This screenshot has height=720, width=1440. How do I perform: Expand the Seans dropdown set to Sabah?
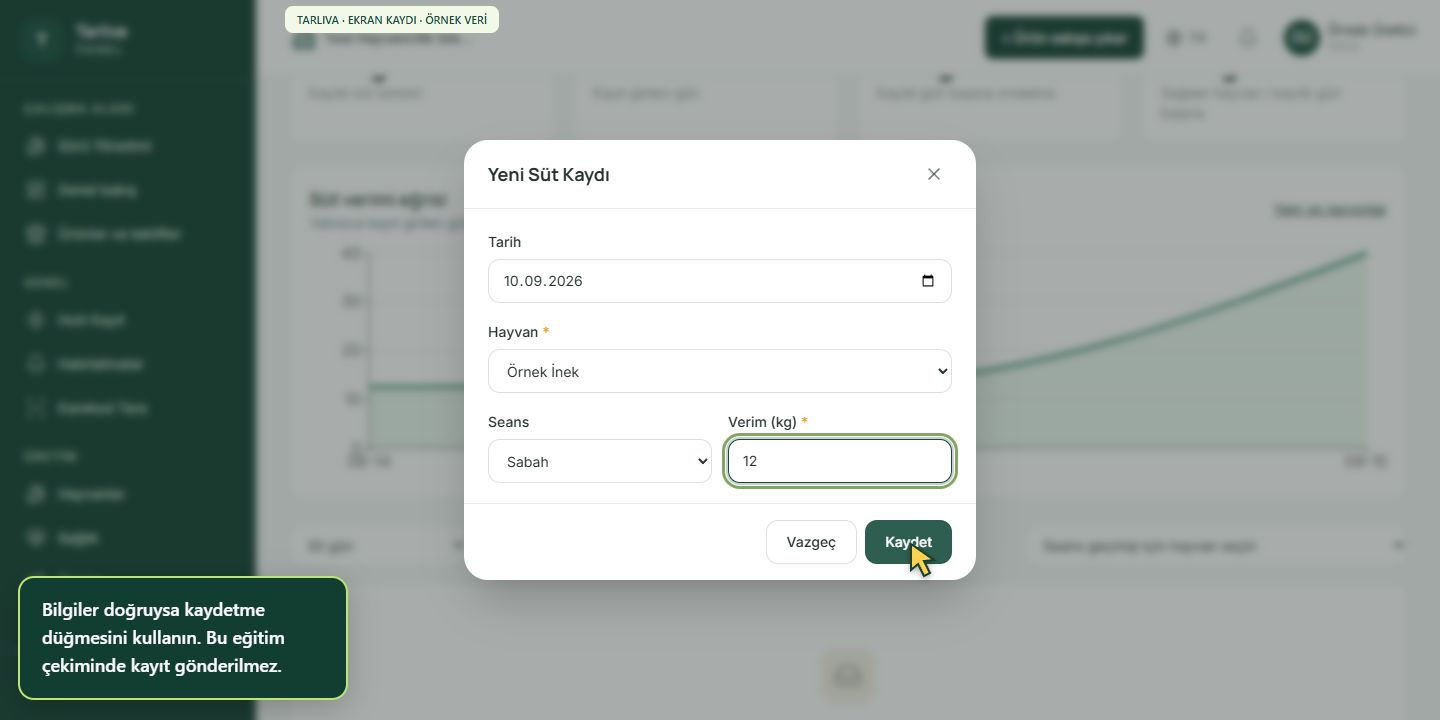(x=600, y=461)
